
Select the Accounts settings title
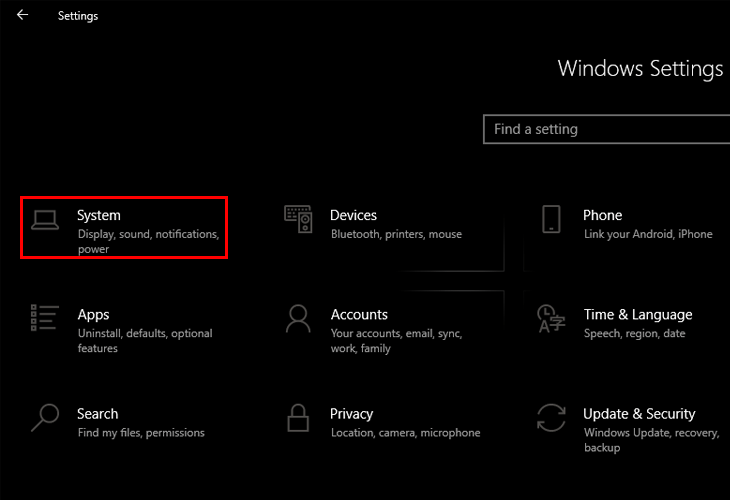coord(359,314)
